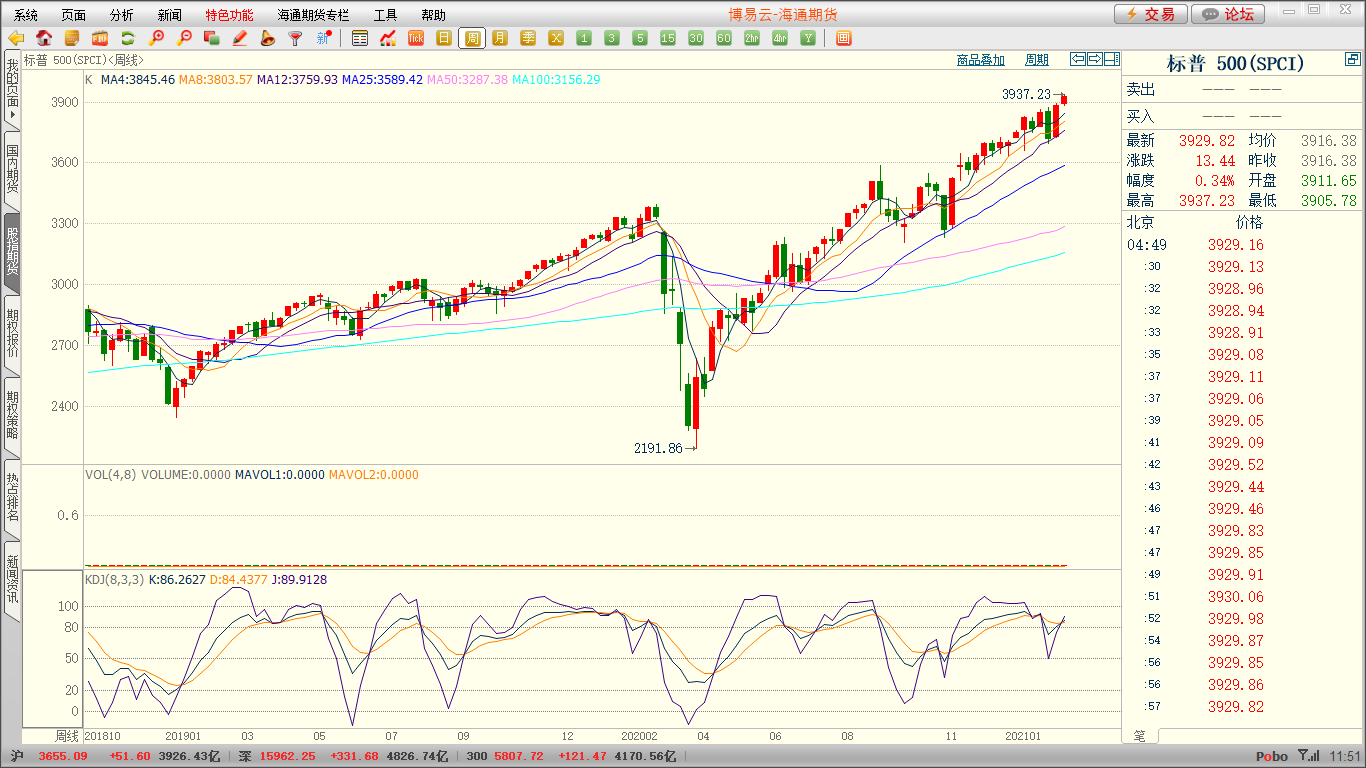Image resolution: width=1366 pixels, height=768 pixels.
Task: Click the F10 info toolbar icon
Action: click(x=100, y=38)
